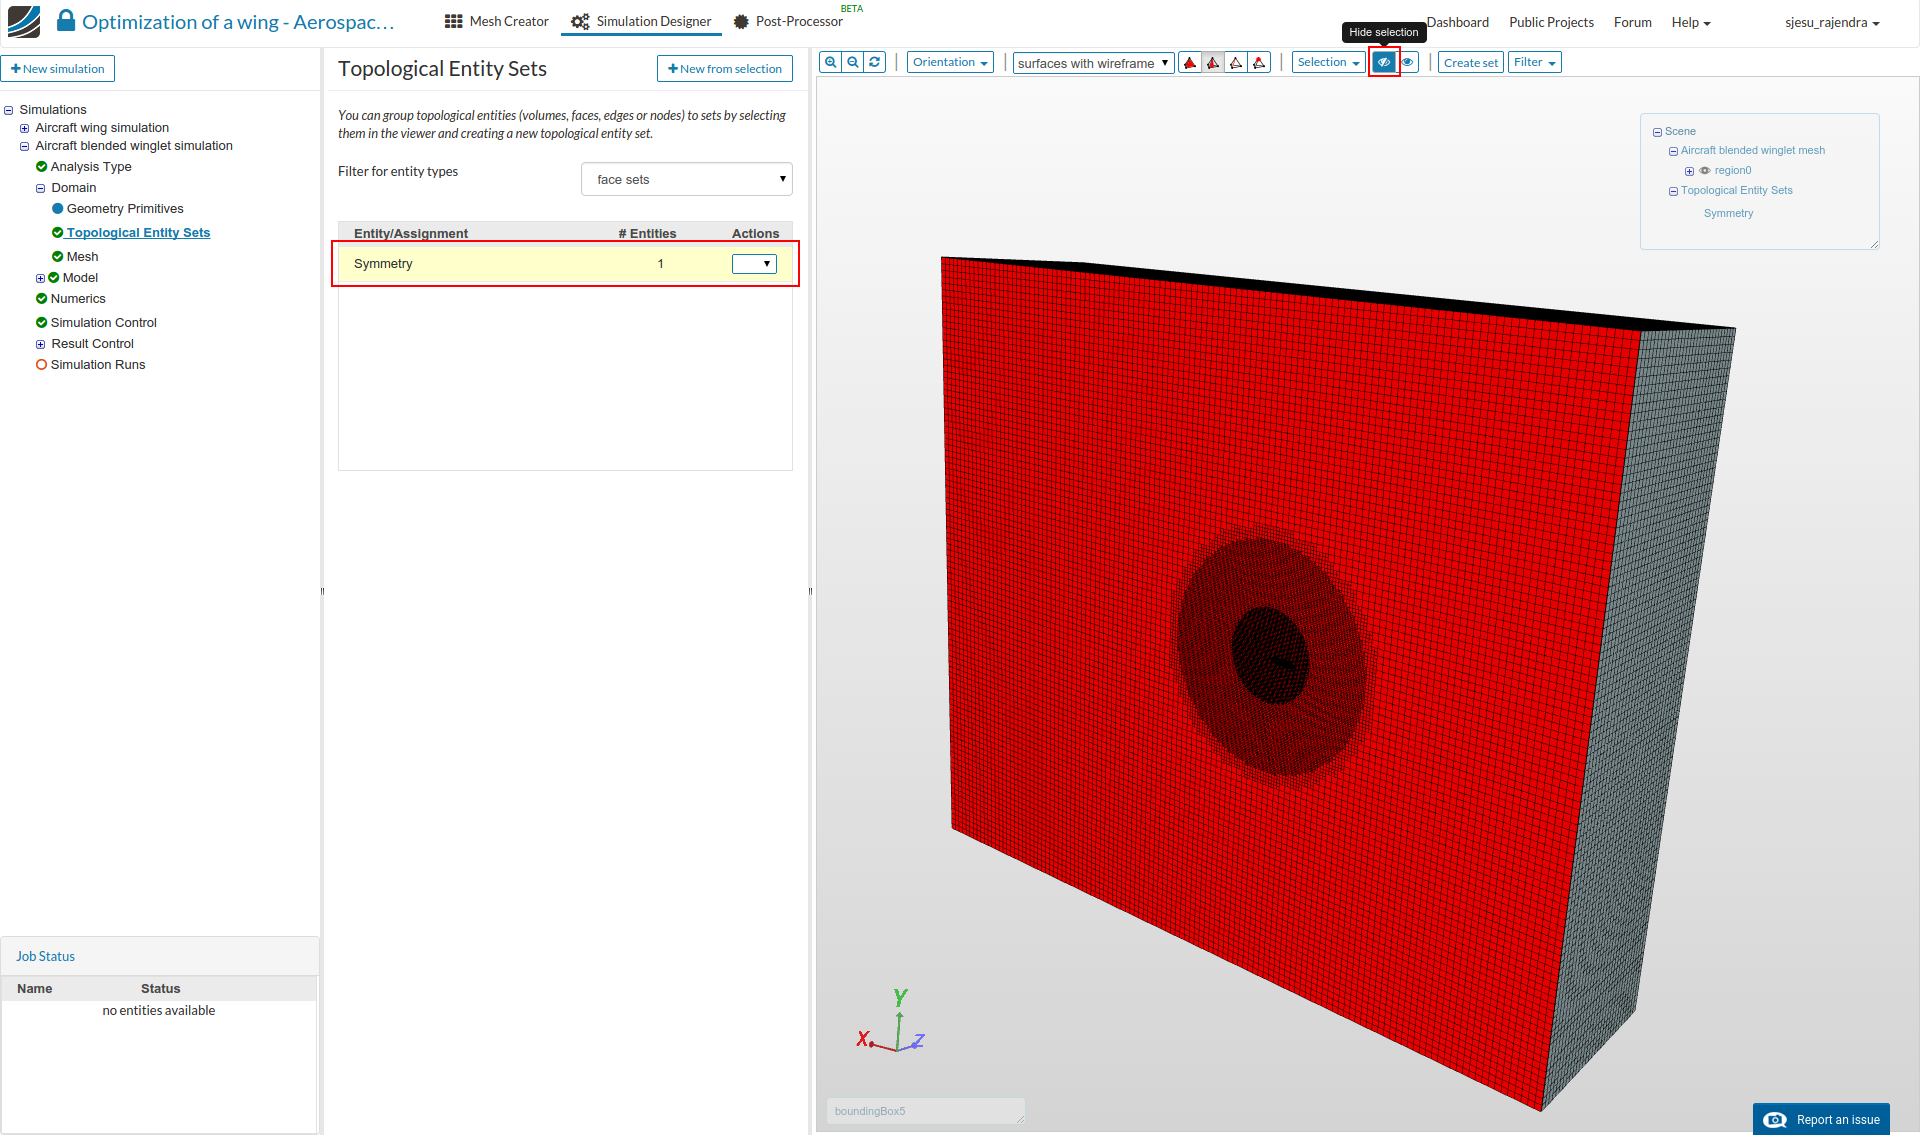Open the surfaces with wireframe render mode selector
This screenshot has width=1920, height=1135.
pos(1092,63)
